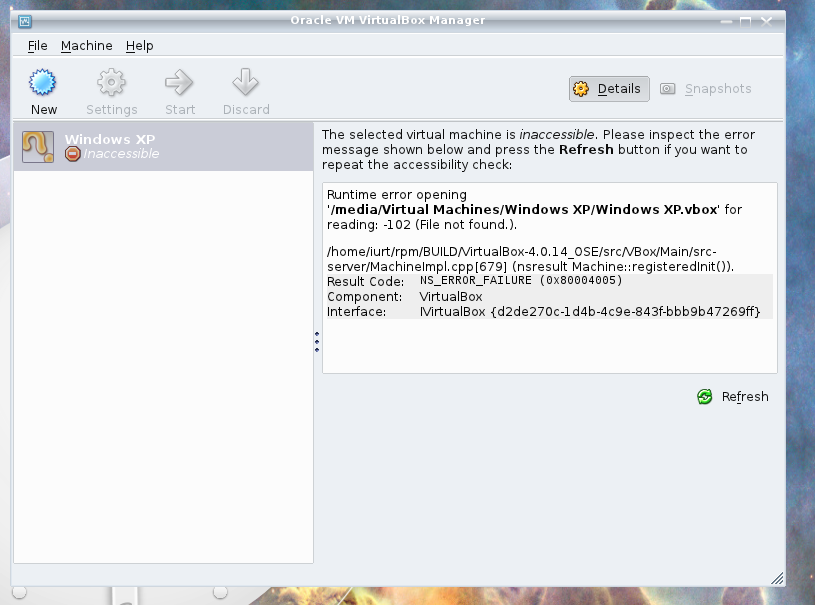
Task: Select the Windows XP machine name
Action: [x=110, y=139]
